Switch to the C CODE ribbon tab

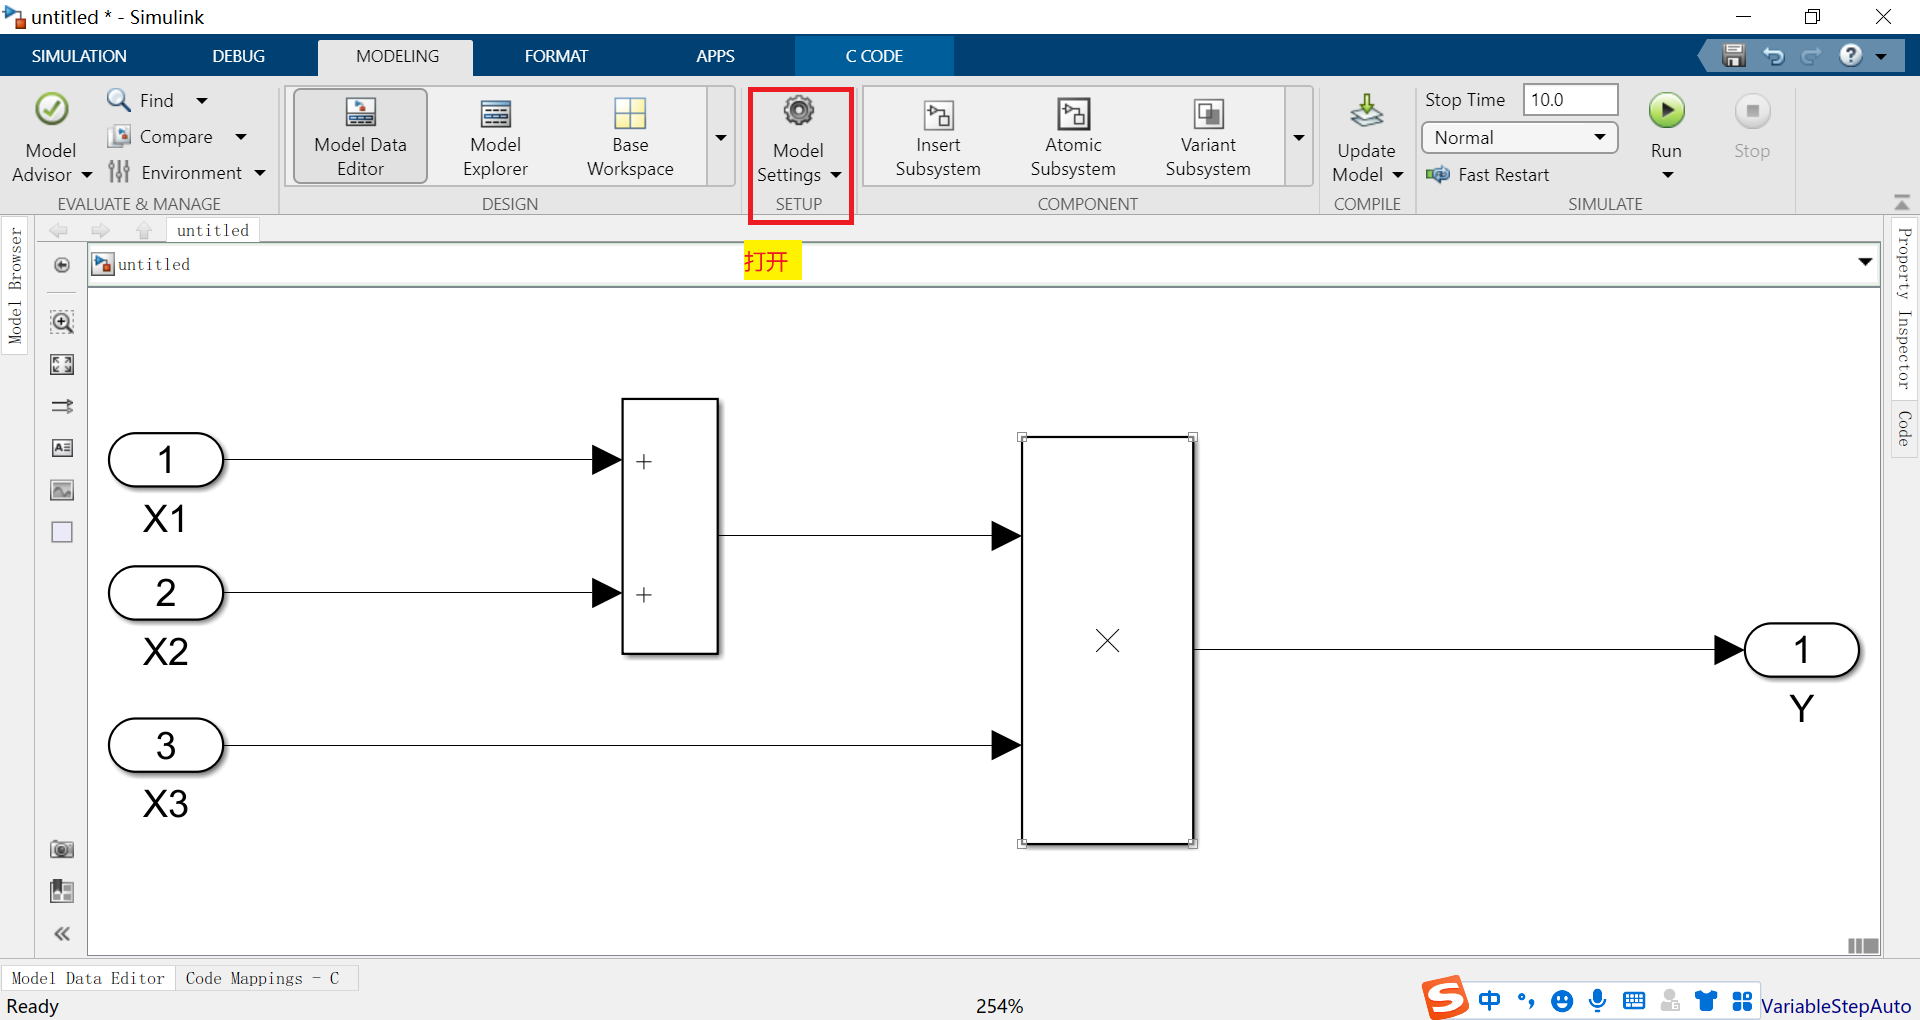point(874,56)
